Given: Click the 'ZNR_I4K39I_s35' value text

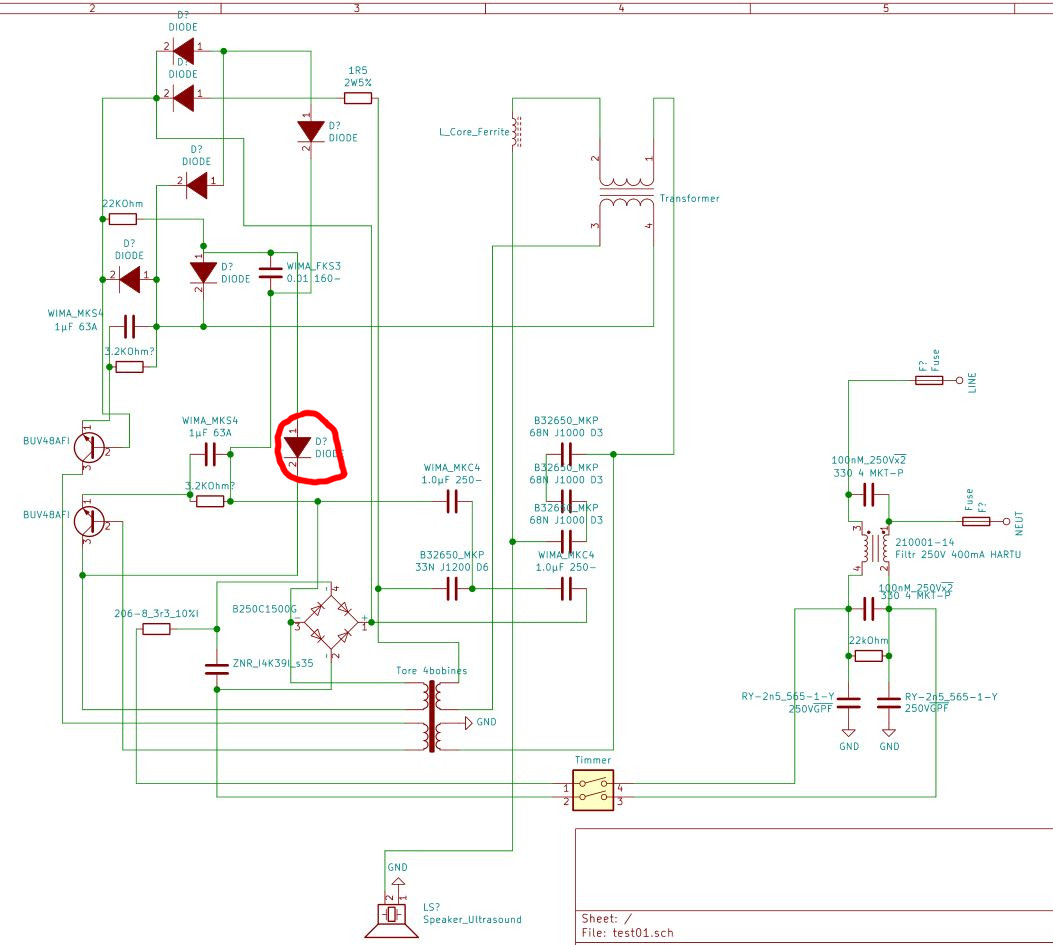Looking at the screenshot, I should click(x=273, y=663).
